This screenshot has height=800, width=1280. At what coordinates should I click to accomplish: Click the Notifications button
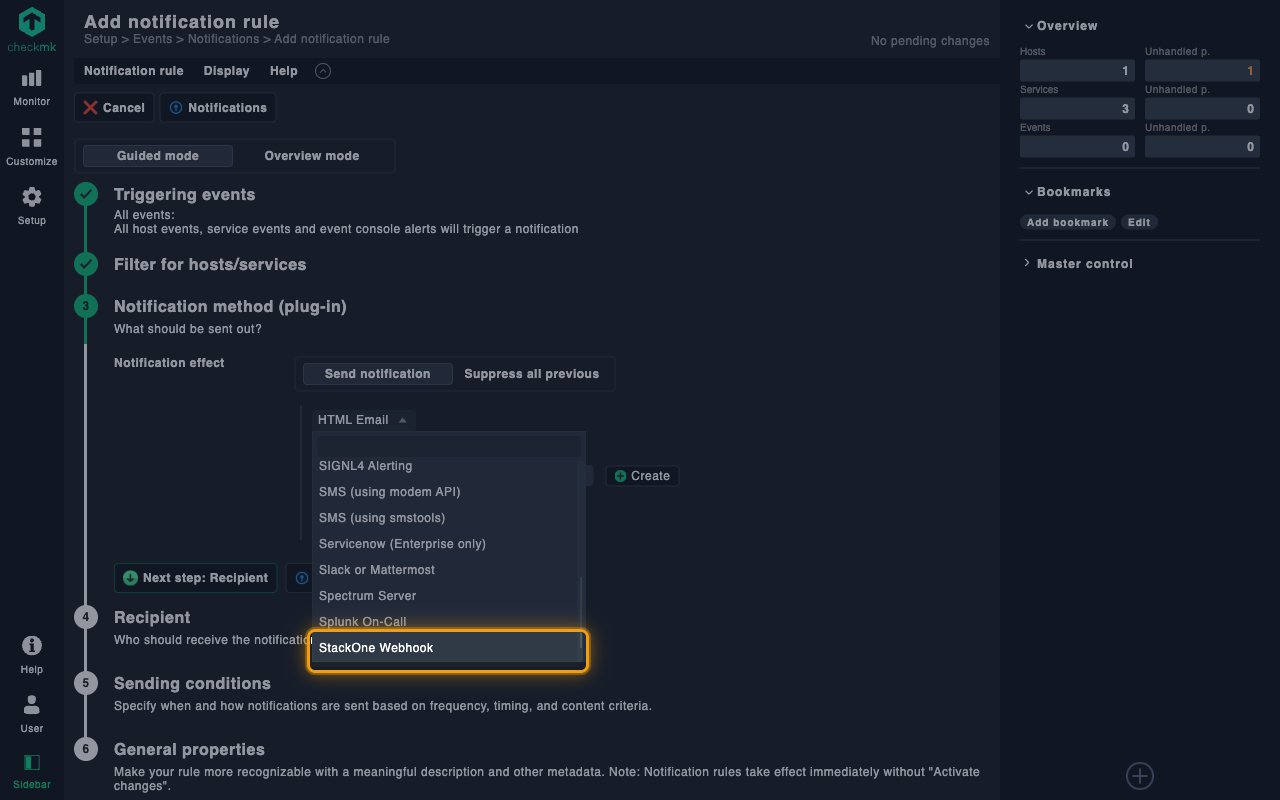217,108
